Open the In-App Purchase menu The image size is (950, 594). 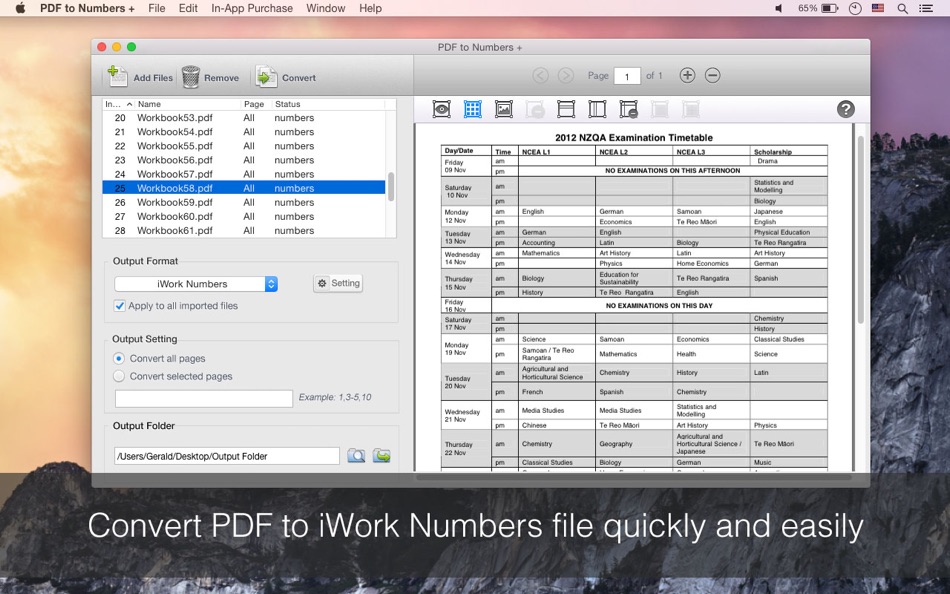(251, 8)
